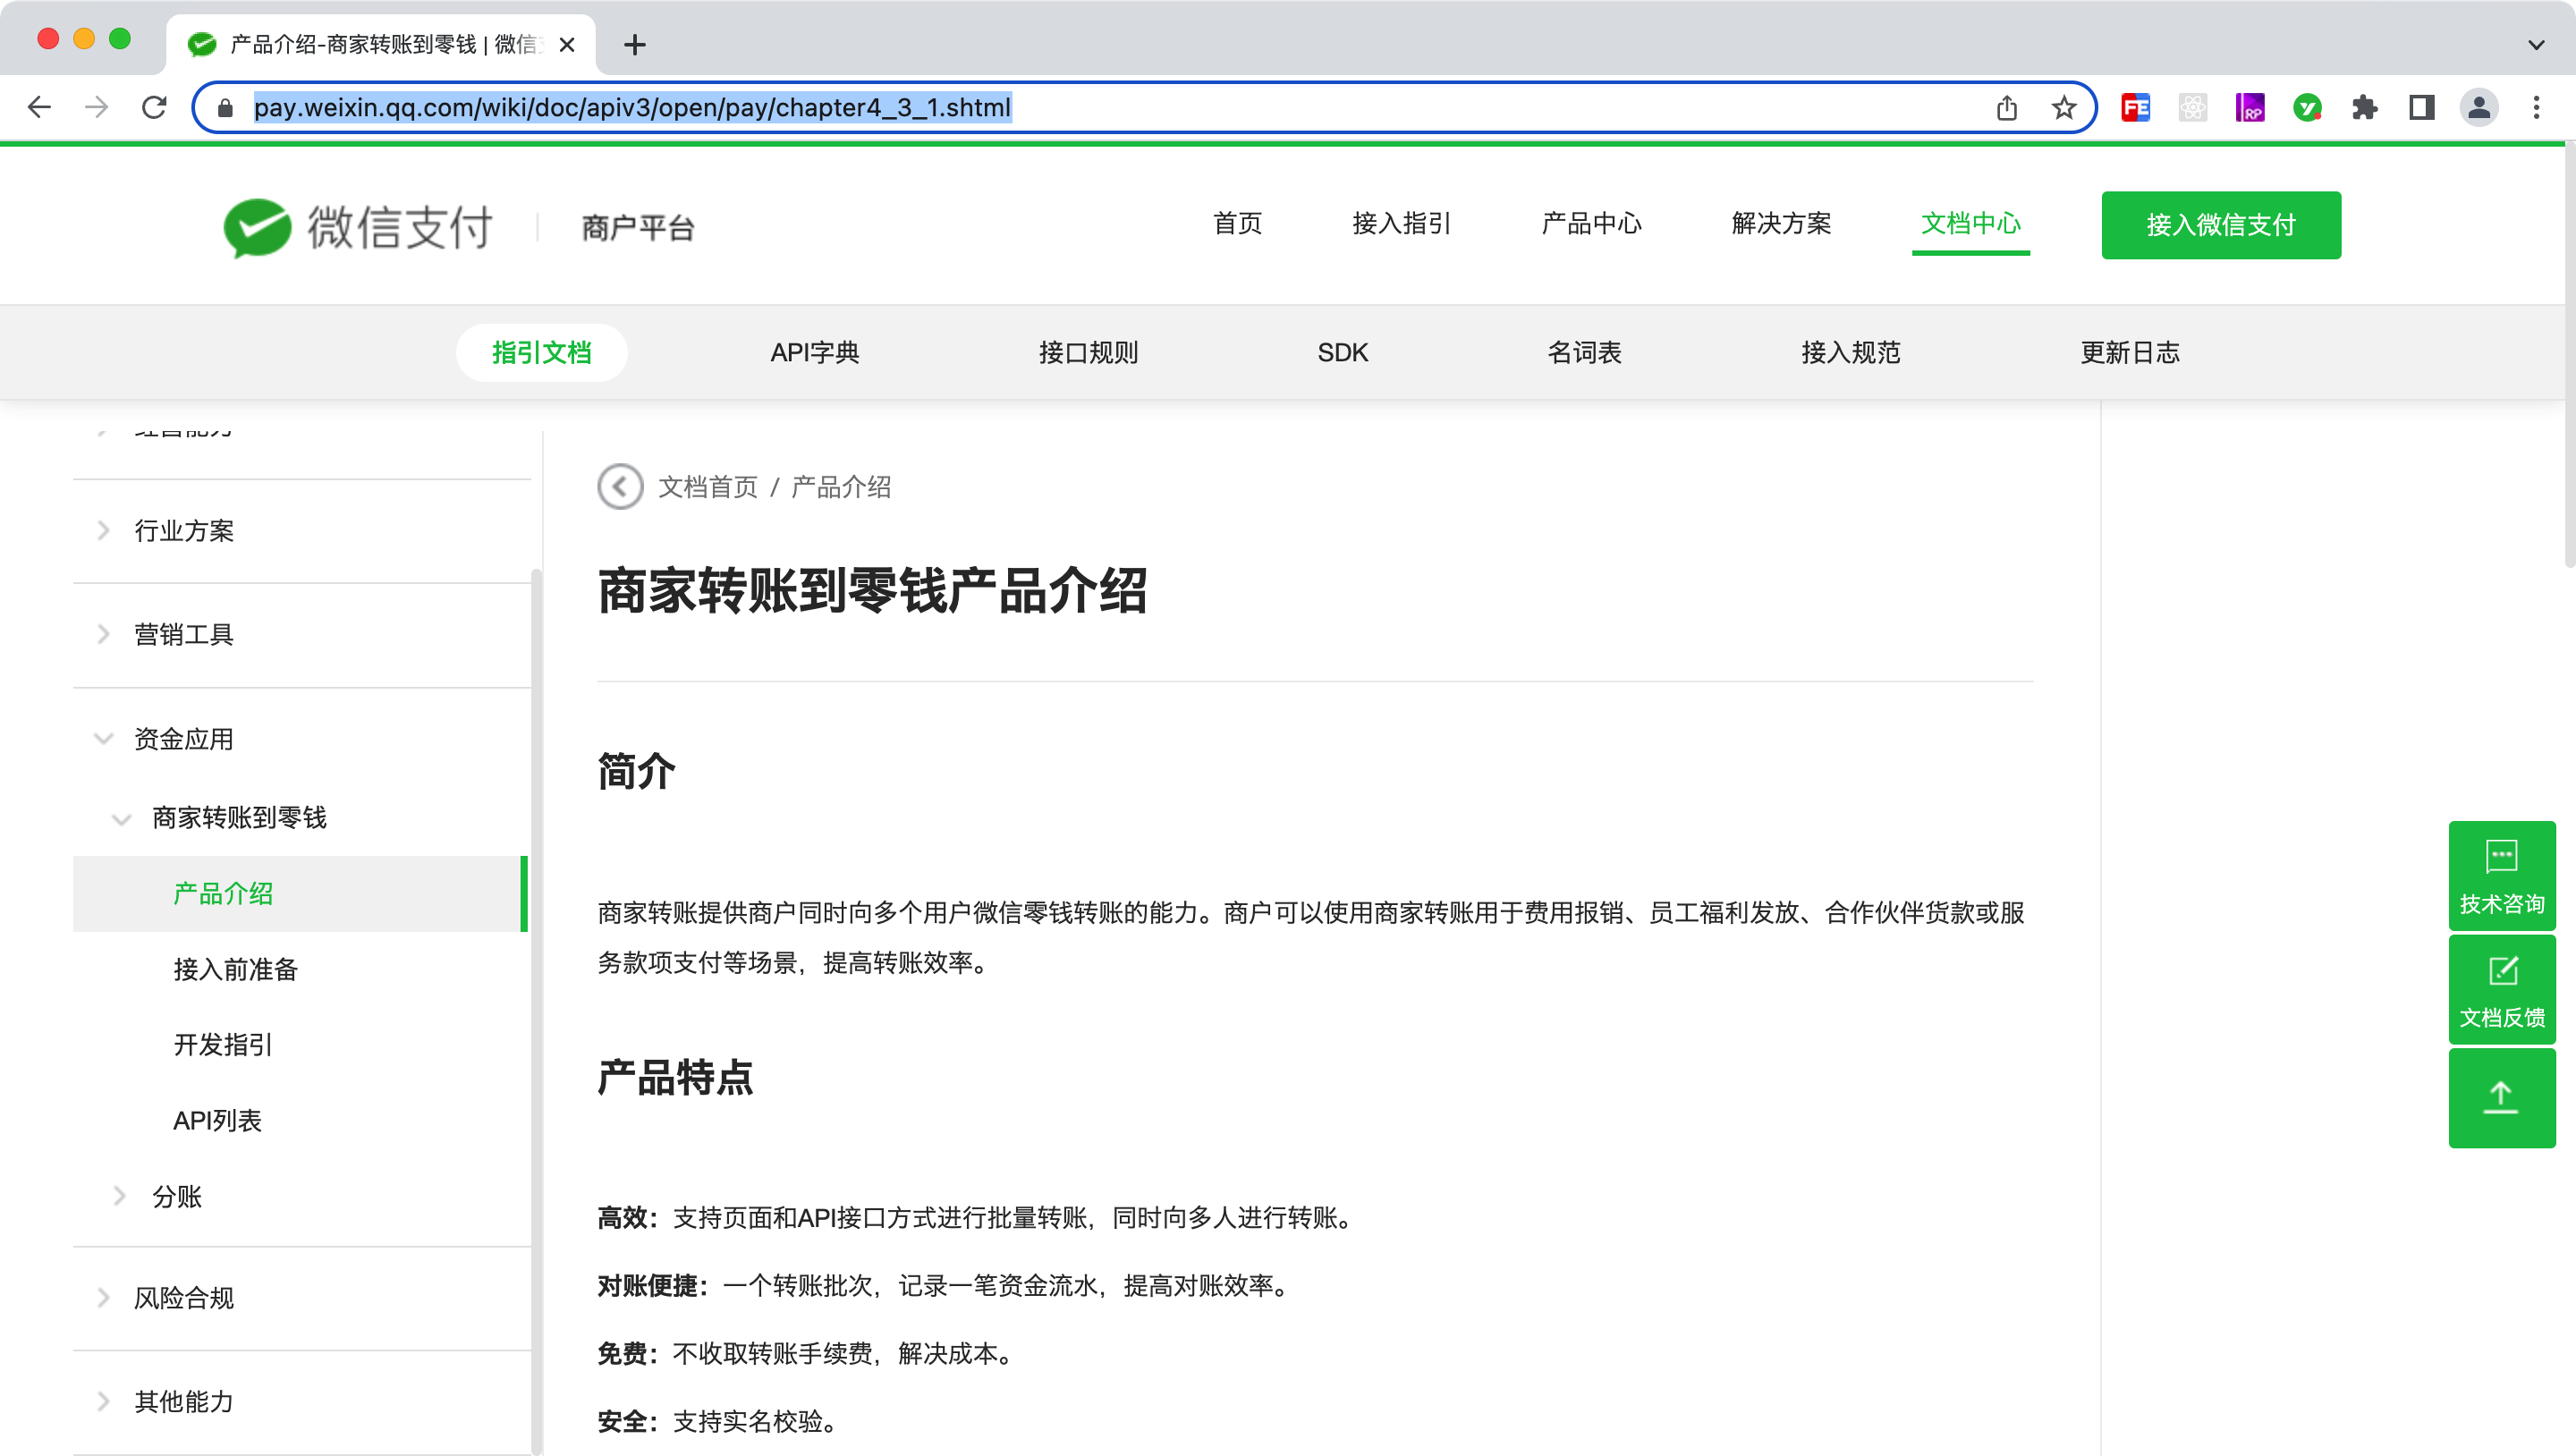This screenshot has height=1456, width=2576.
Task: Open the 接入前准备 sidebar link
Action: 236,969
